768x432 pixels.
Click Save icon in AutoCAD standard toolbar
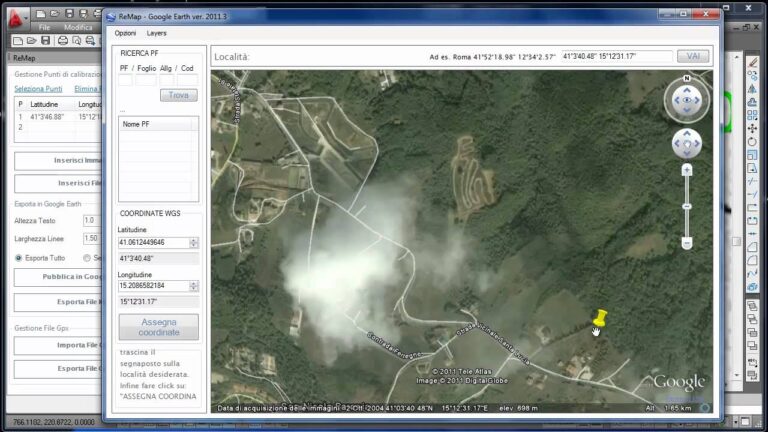[x=46, y=41]
